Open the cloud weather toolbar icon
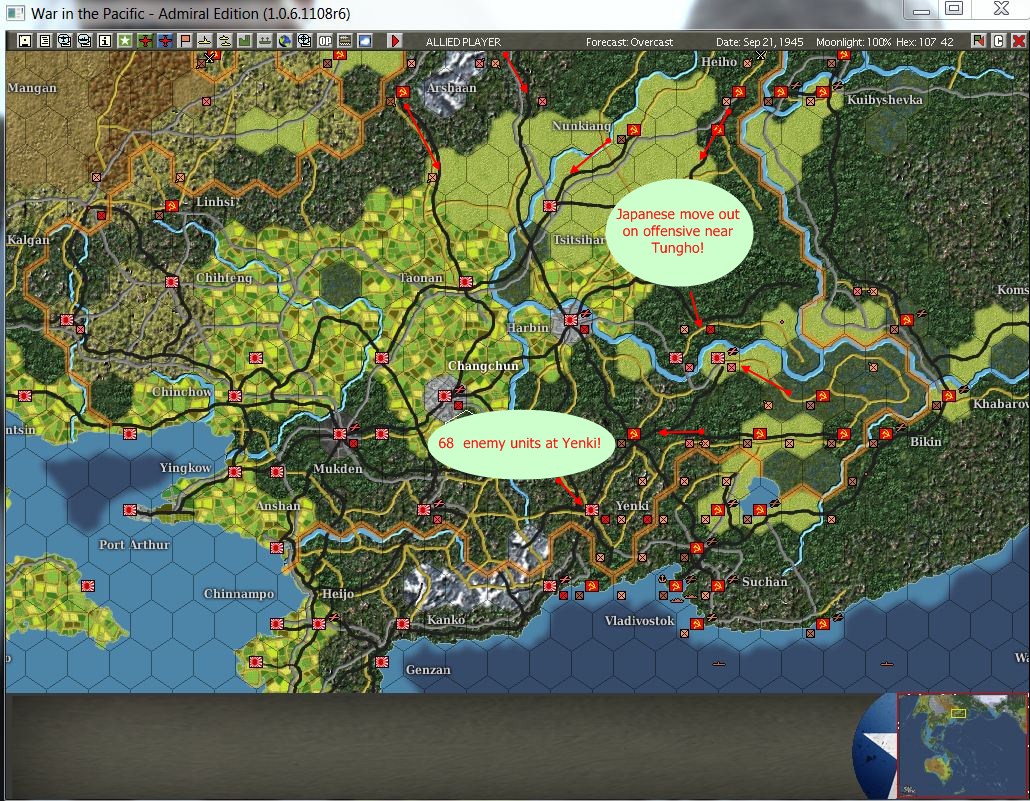 coord(365,41)
